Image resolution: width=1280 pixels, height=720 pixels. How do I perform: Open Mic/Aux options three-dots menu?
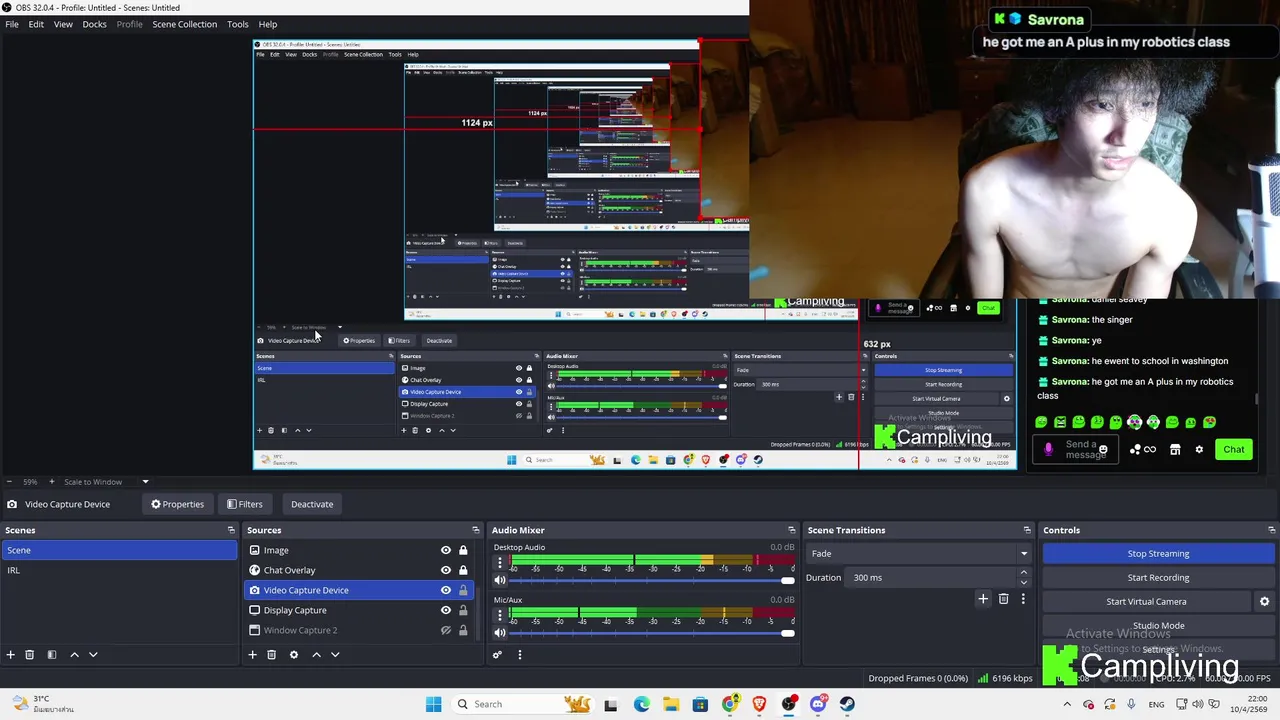coord(500,615)
